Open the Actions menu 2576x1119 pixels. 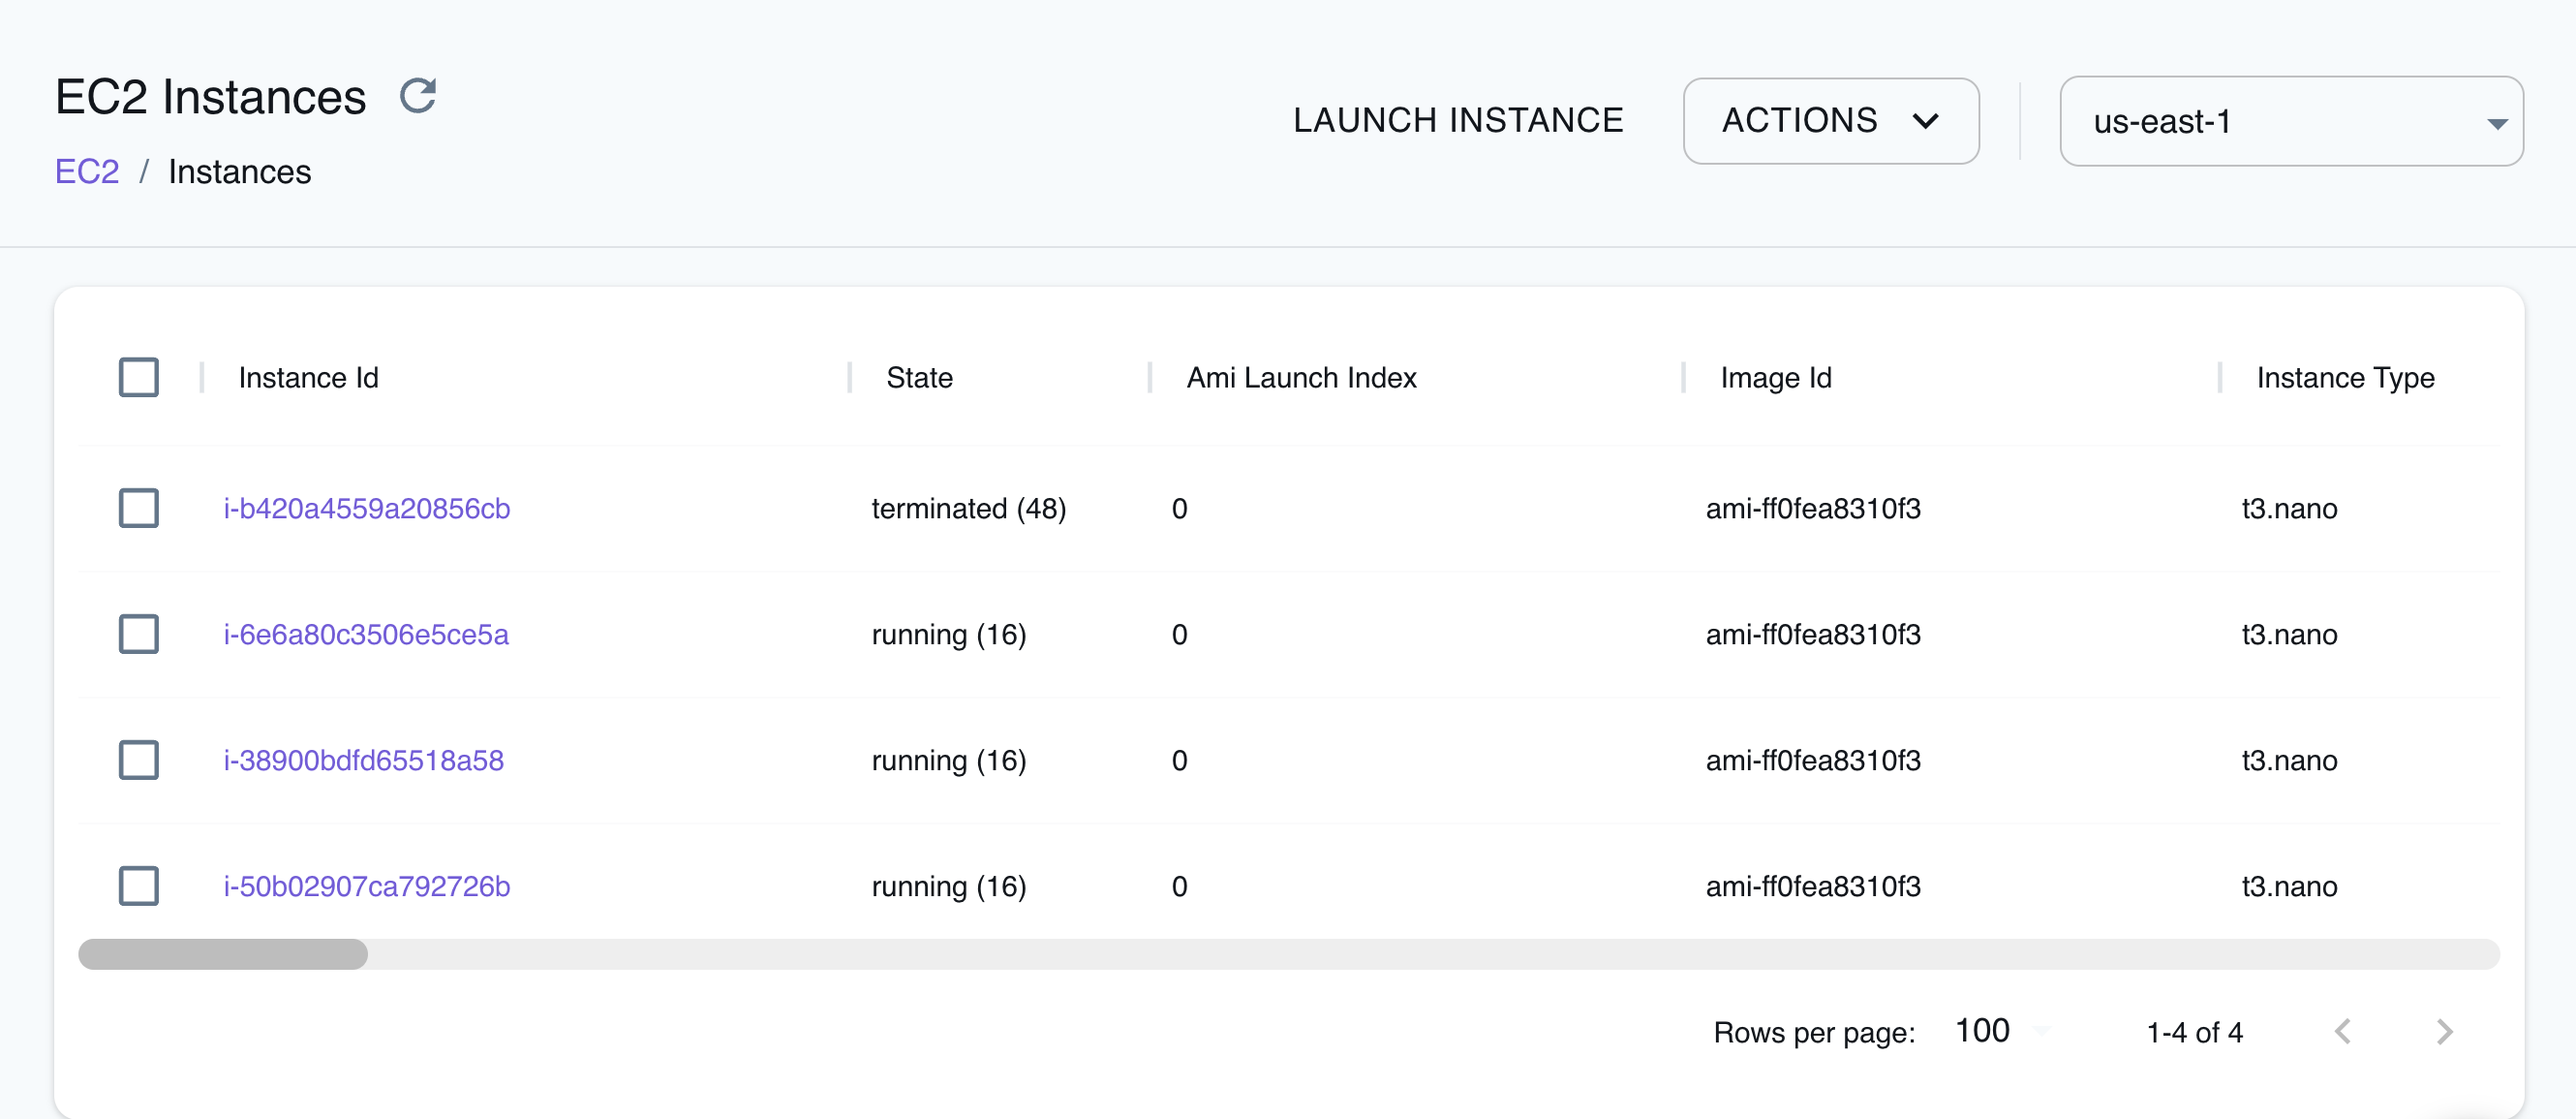point(1830,120)
